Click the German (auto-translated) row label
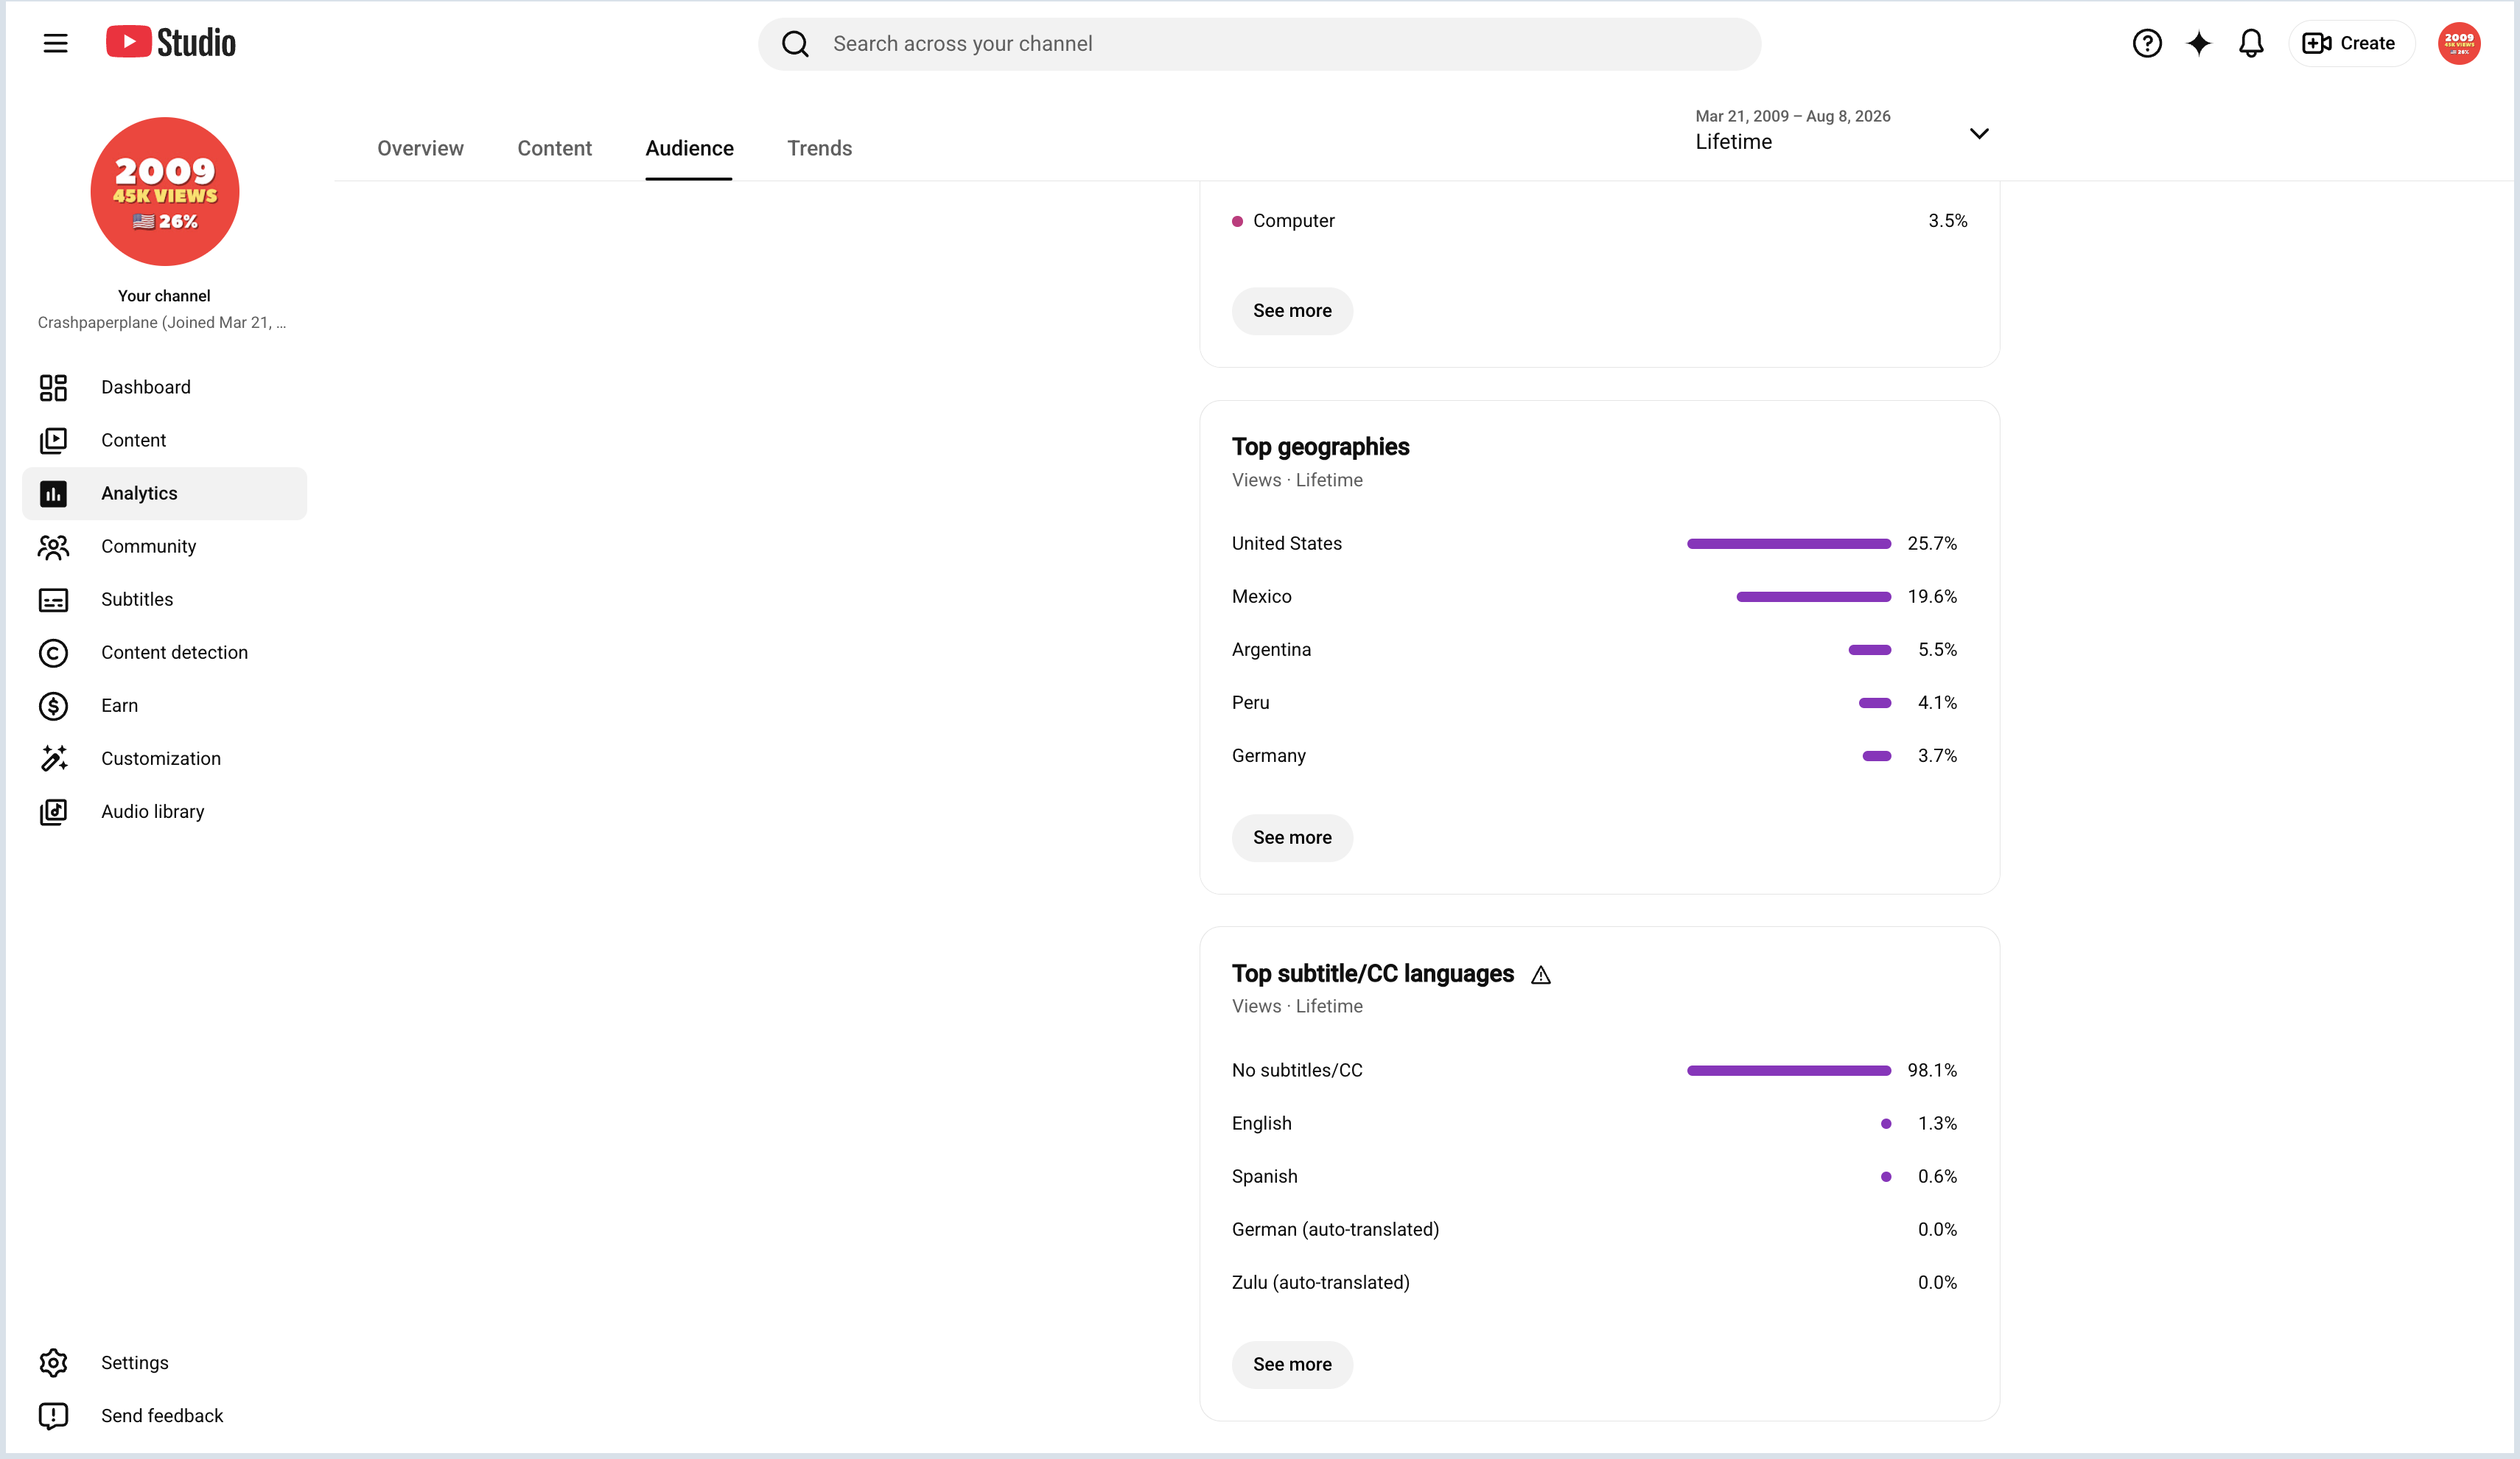 click(x=1335, y=1229)
